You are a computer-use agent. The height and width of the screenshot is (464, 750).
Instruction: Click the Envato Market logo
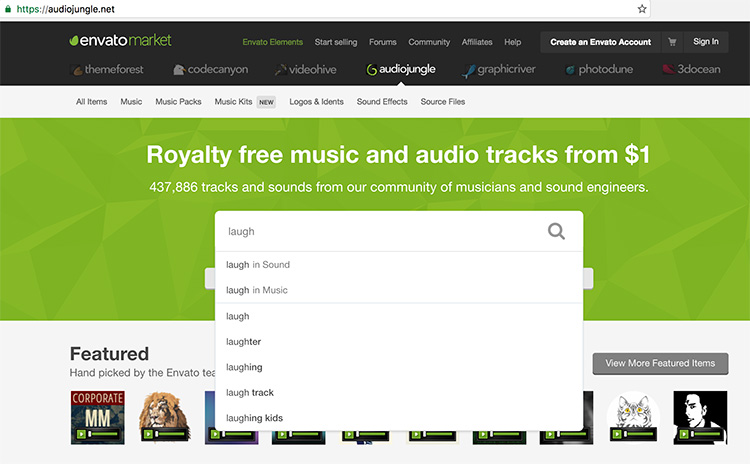(x=120, y=41)
